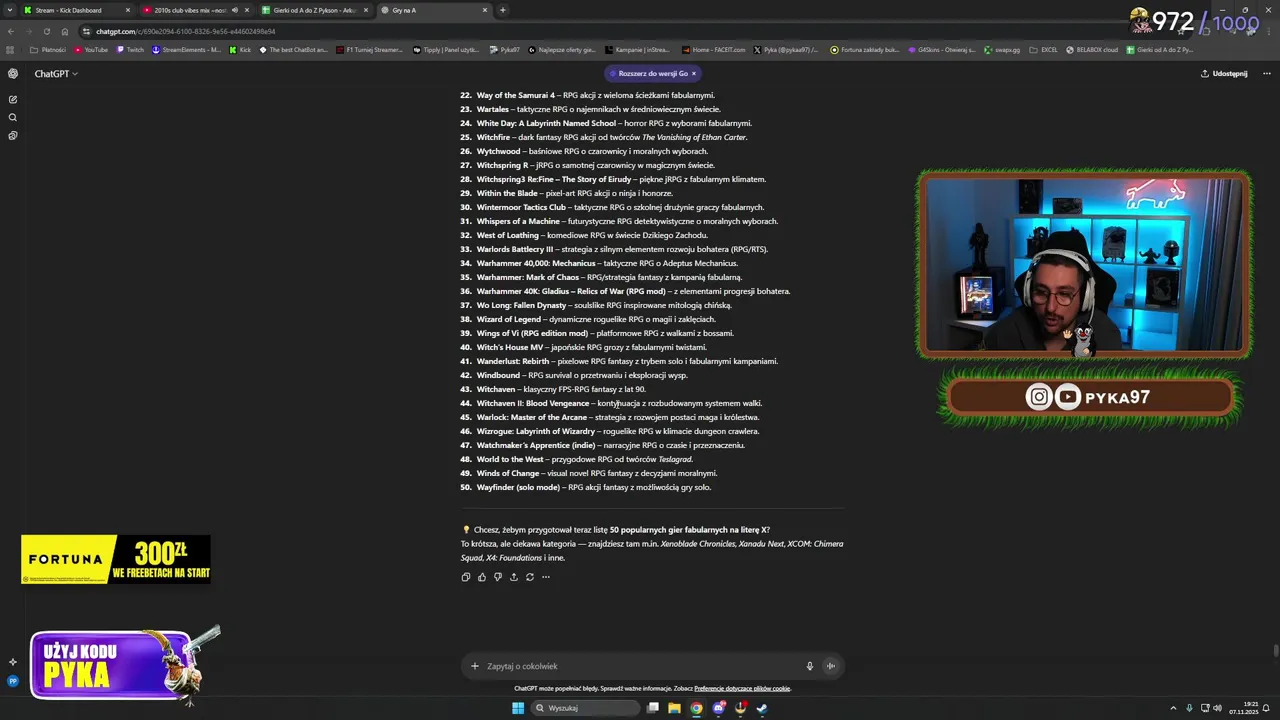Open the Płatności bookmark folder
This screenshot has width=1280, height=720.
(x=48, y=49)
